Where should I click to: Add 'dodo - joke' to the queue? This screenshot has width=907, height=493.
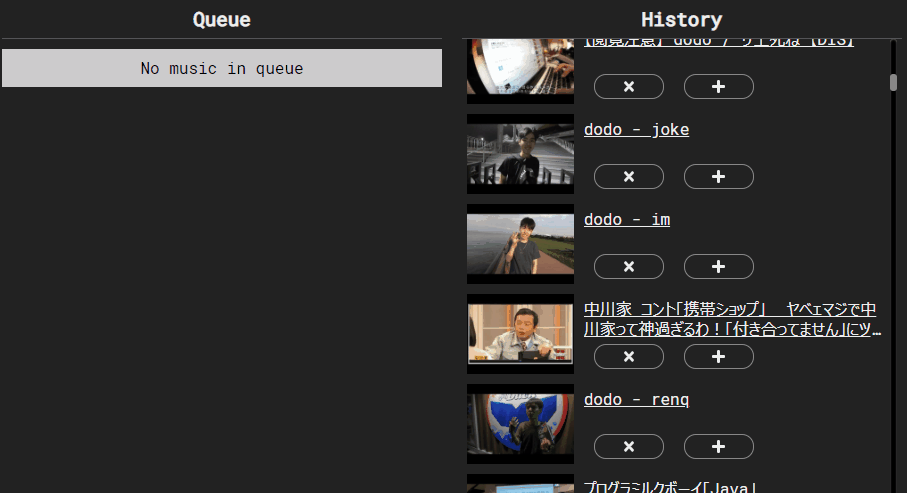(718, 176)
